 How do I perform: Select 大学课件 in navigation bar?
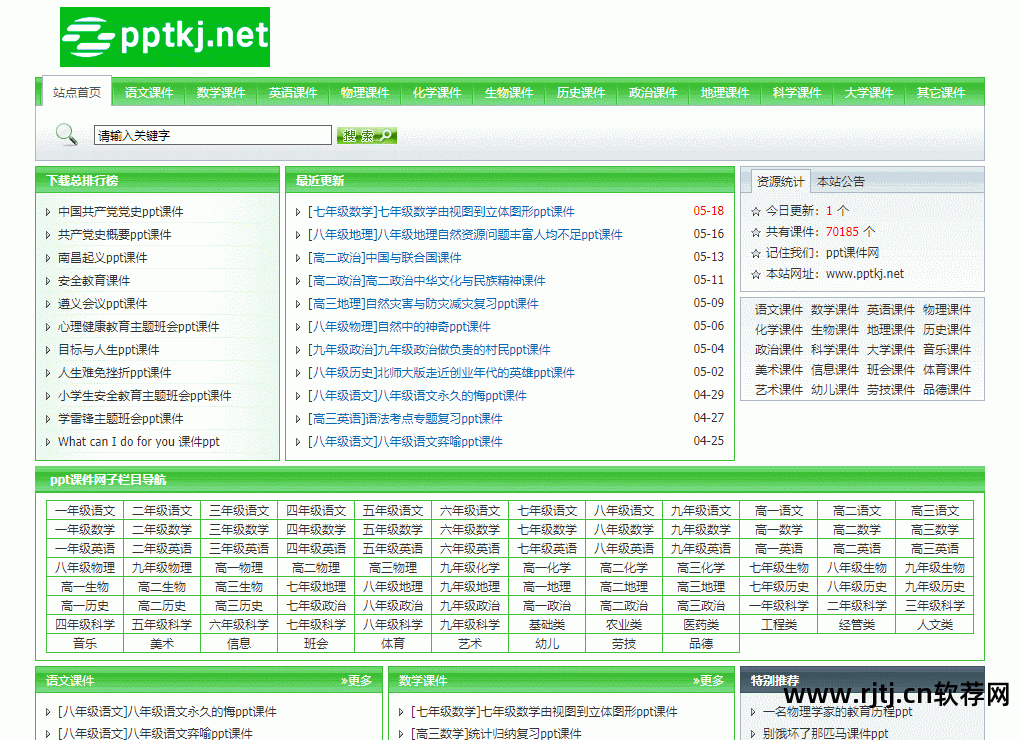coord(869,93)
